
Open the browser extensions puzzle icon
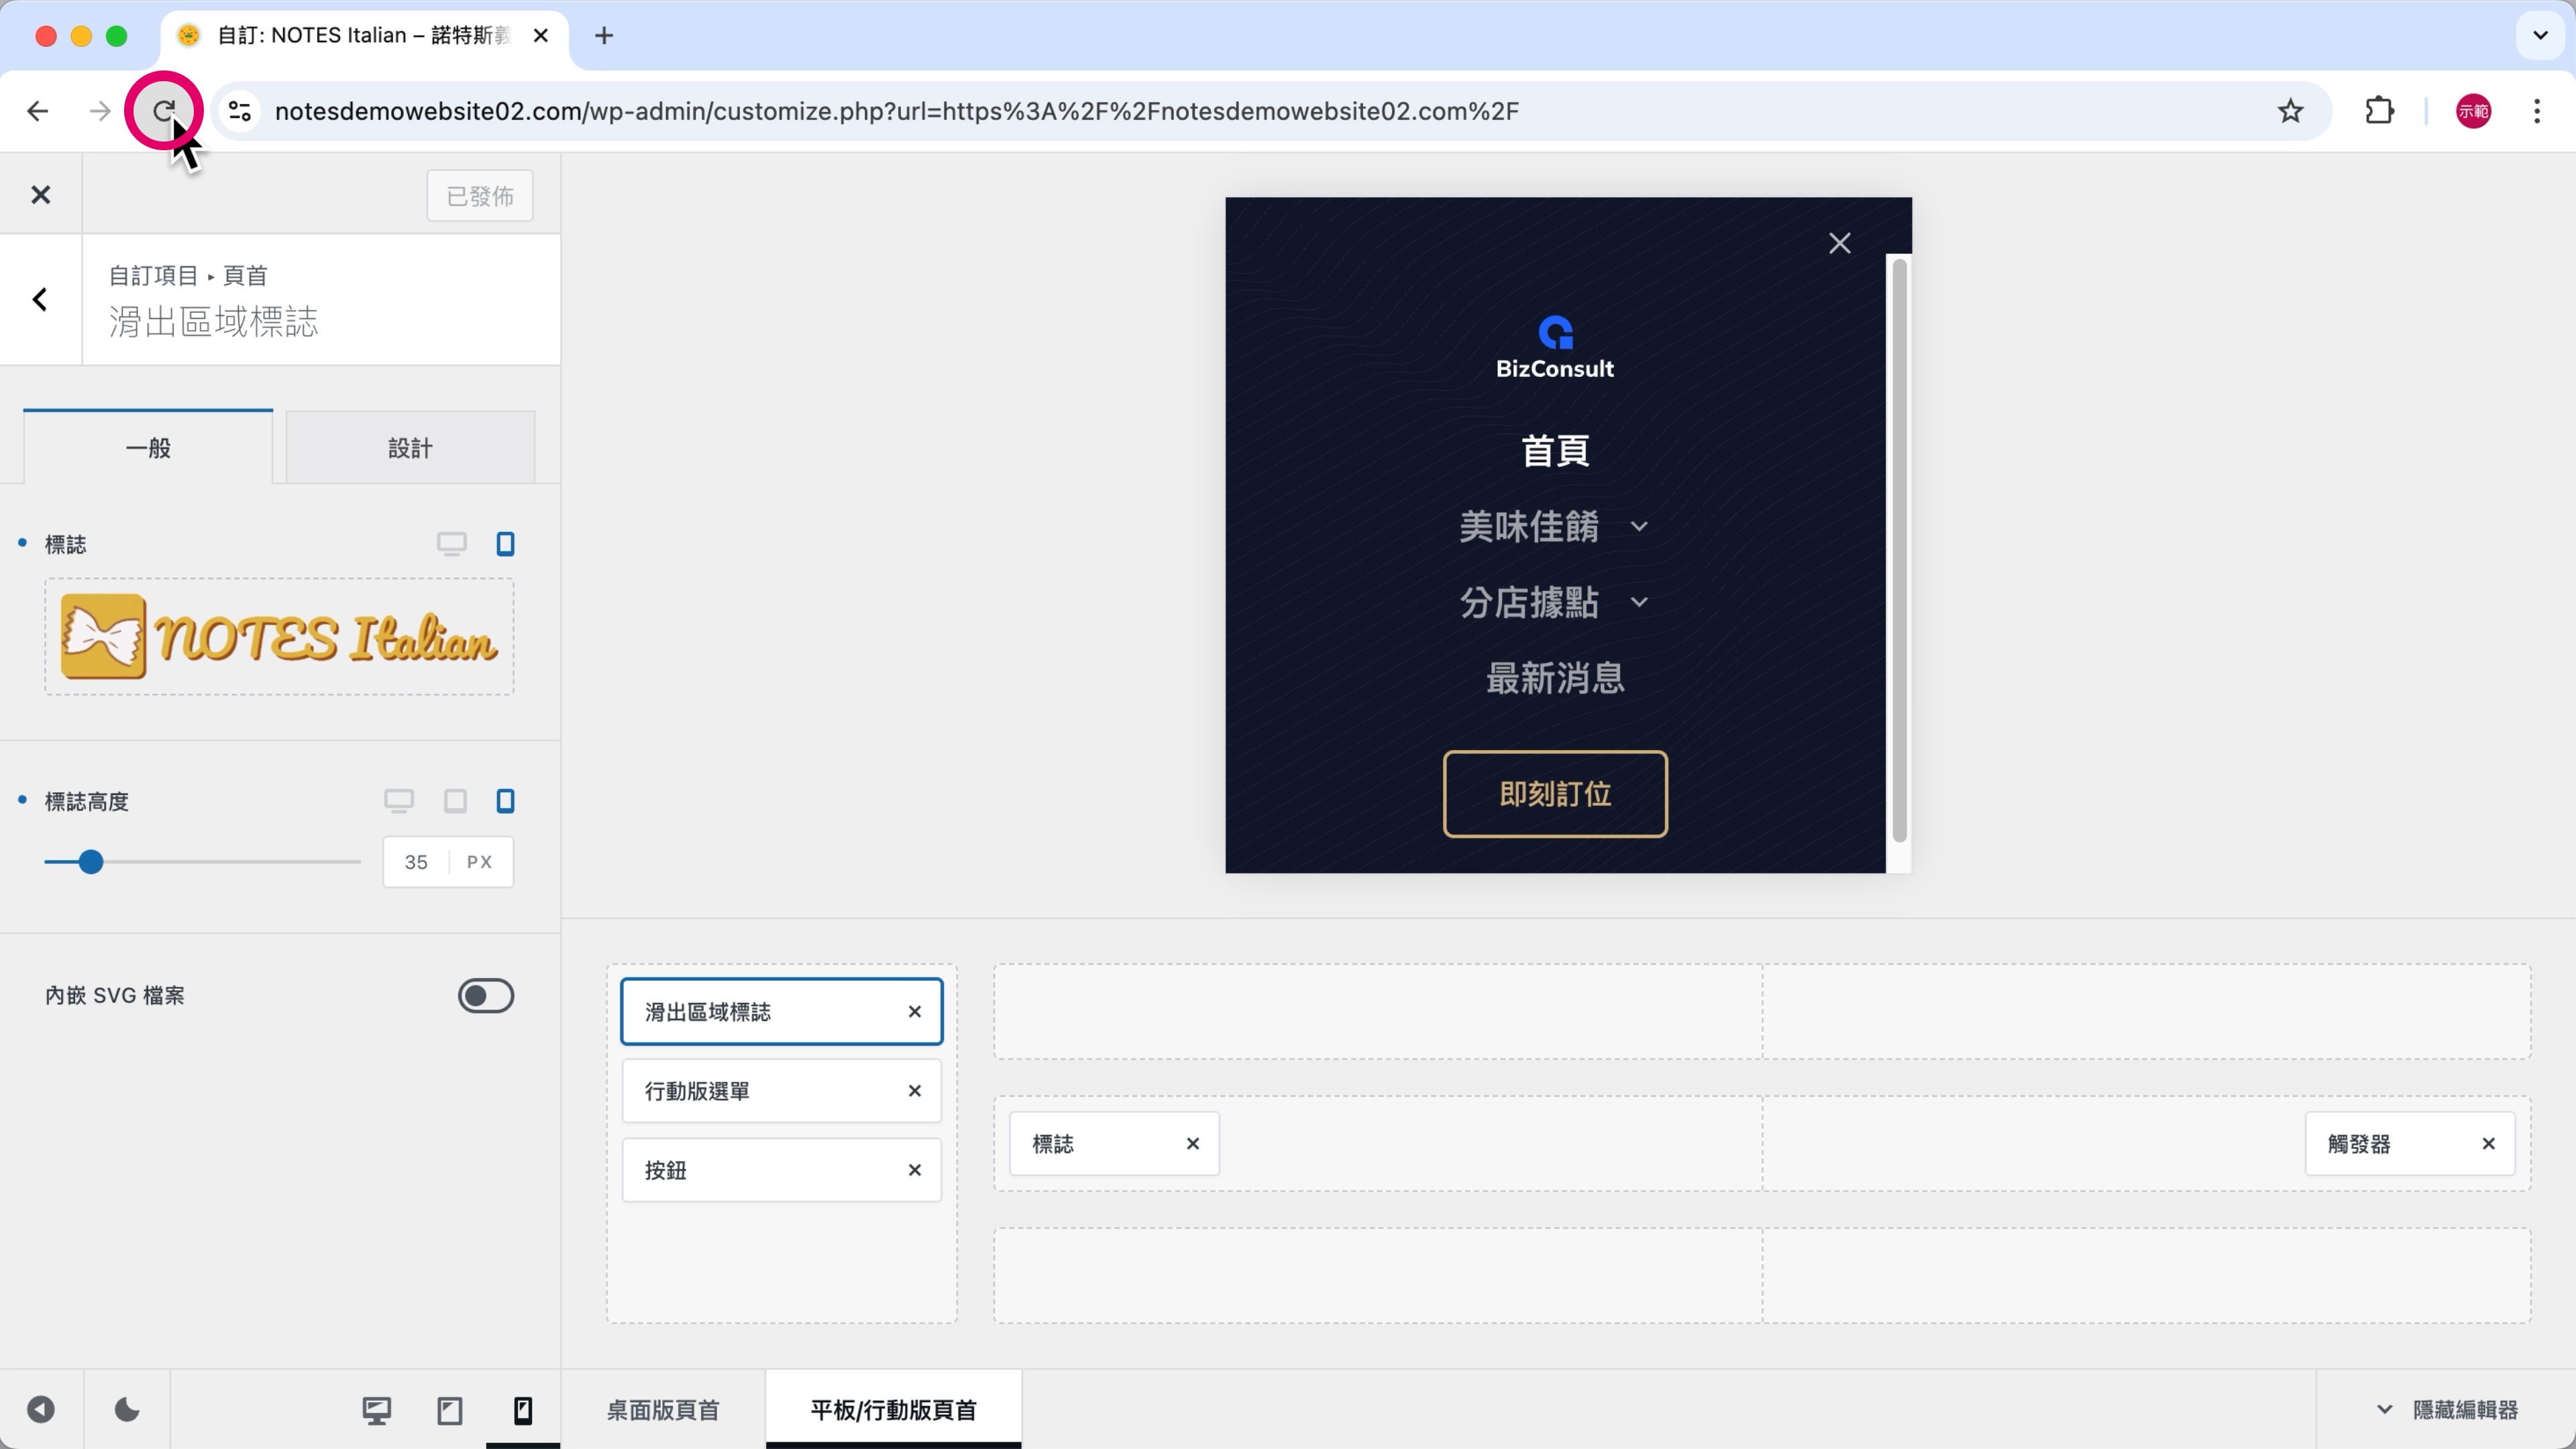click(x=2379, y=111)
